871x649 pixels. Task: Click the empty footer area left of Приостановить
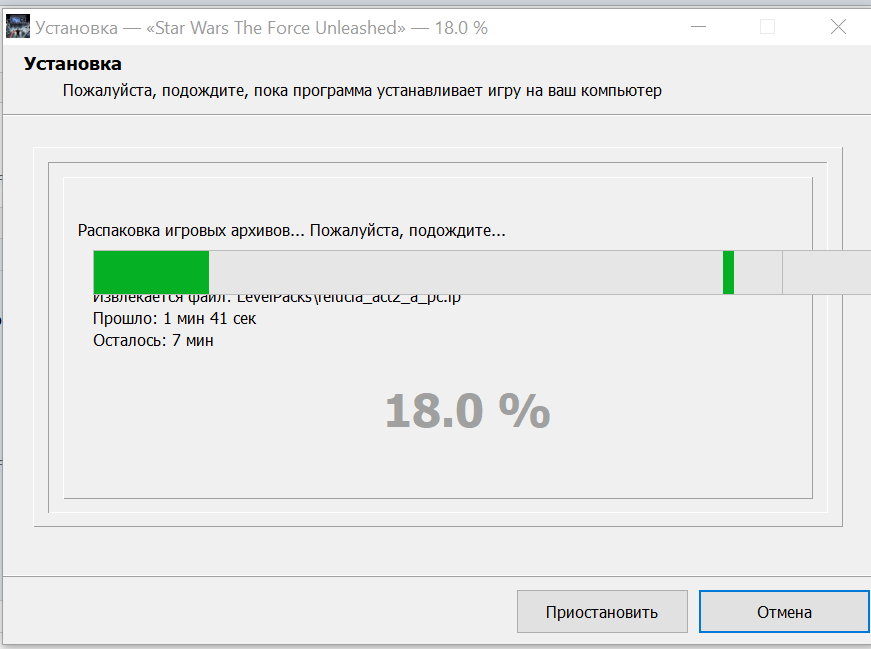point(258,611)
